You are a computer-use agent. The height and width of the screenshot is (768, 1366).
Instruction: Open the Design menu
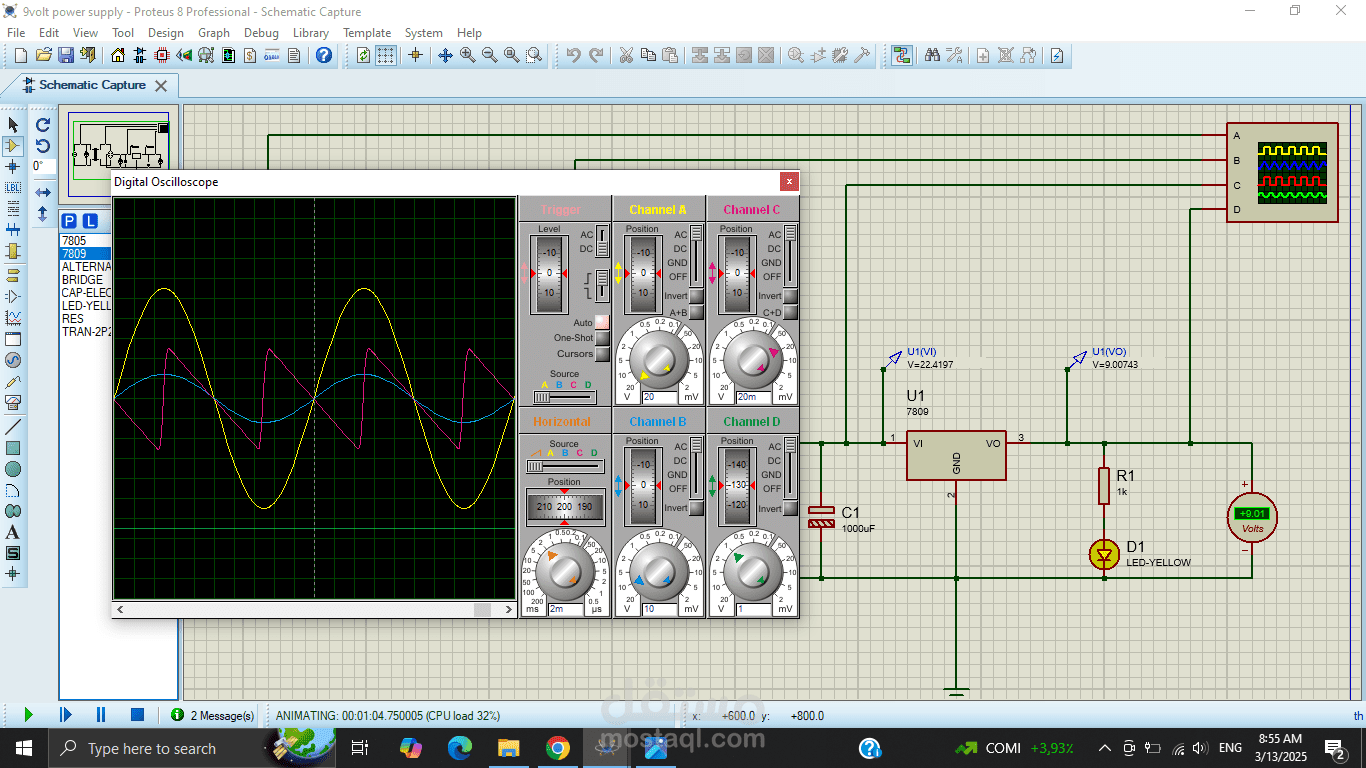(165, 32)
